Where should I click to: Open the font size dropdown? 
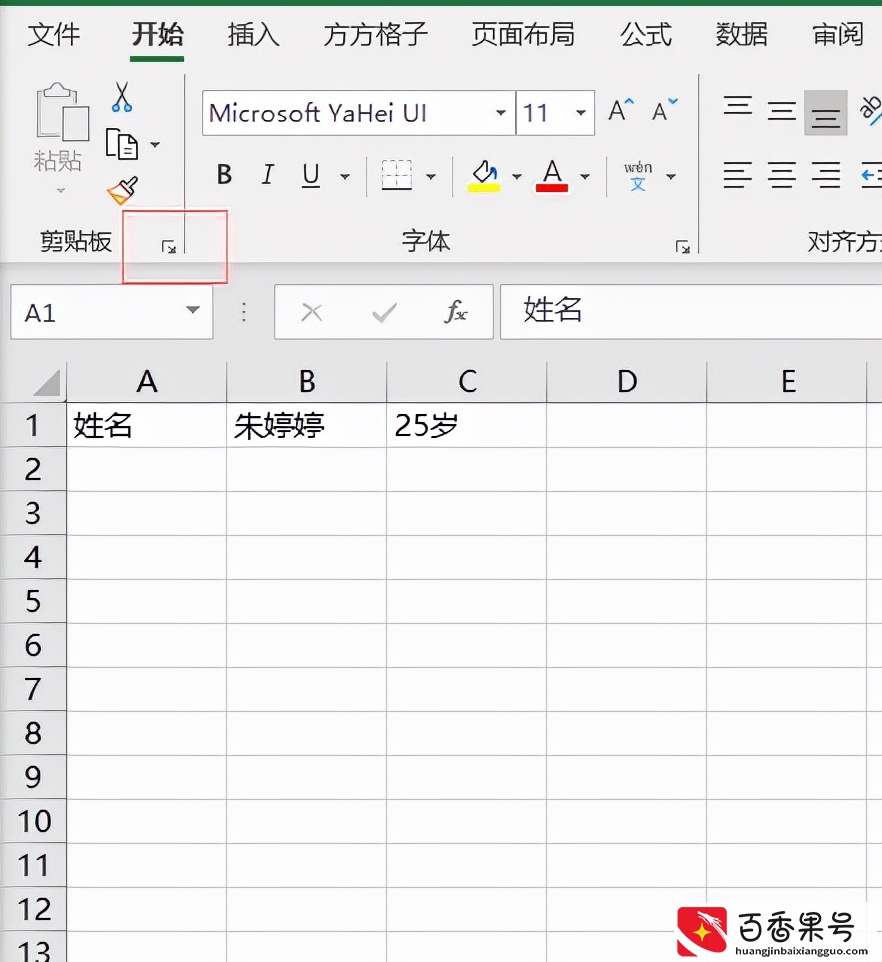[580, 112]
